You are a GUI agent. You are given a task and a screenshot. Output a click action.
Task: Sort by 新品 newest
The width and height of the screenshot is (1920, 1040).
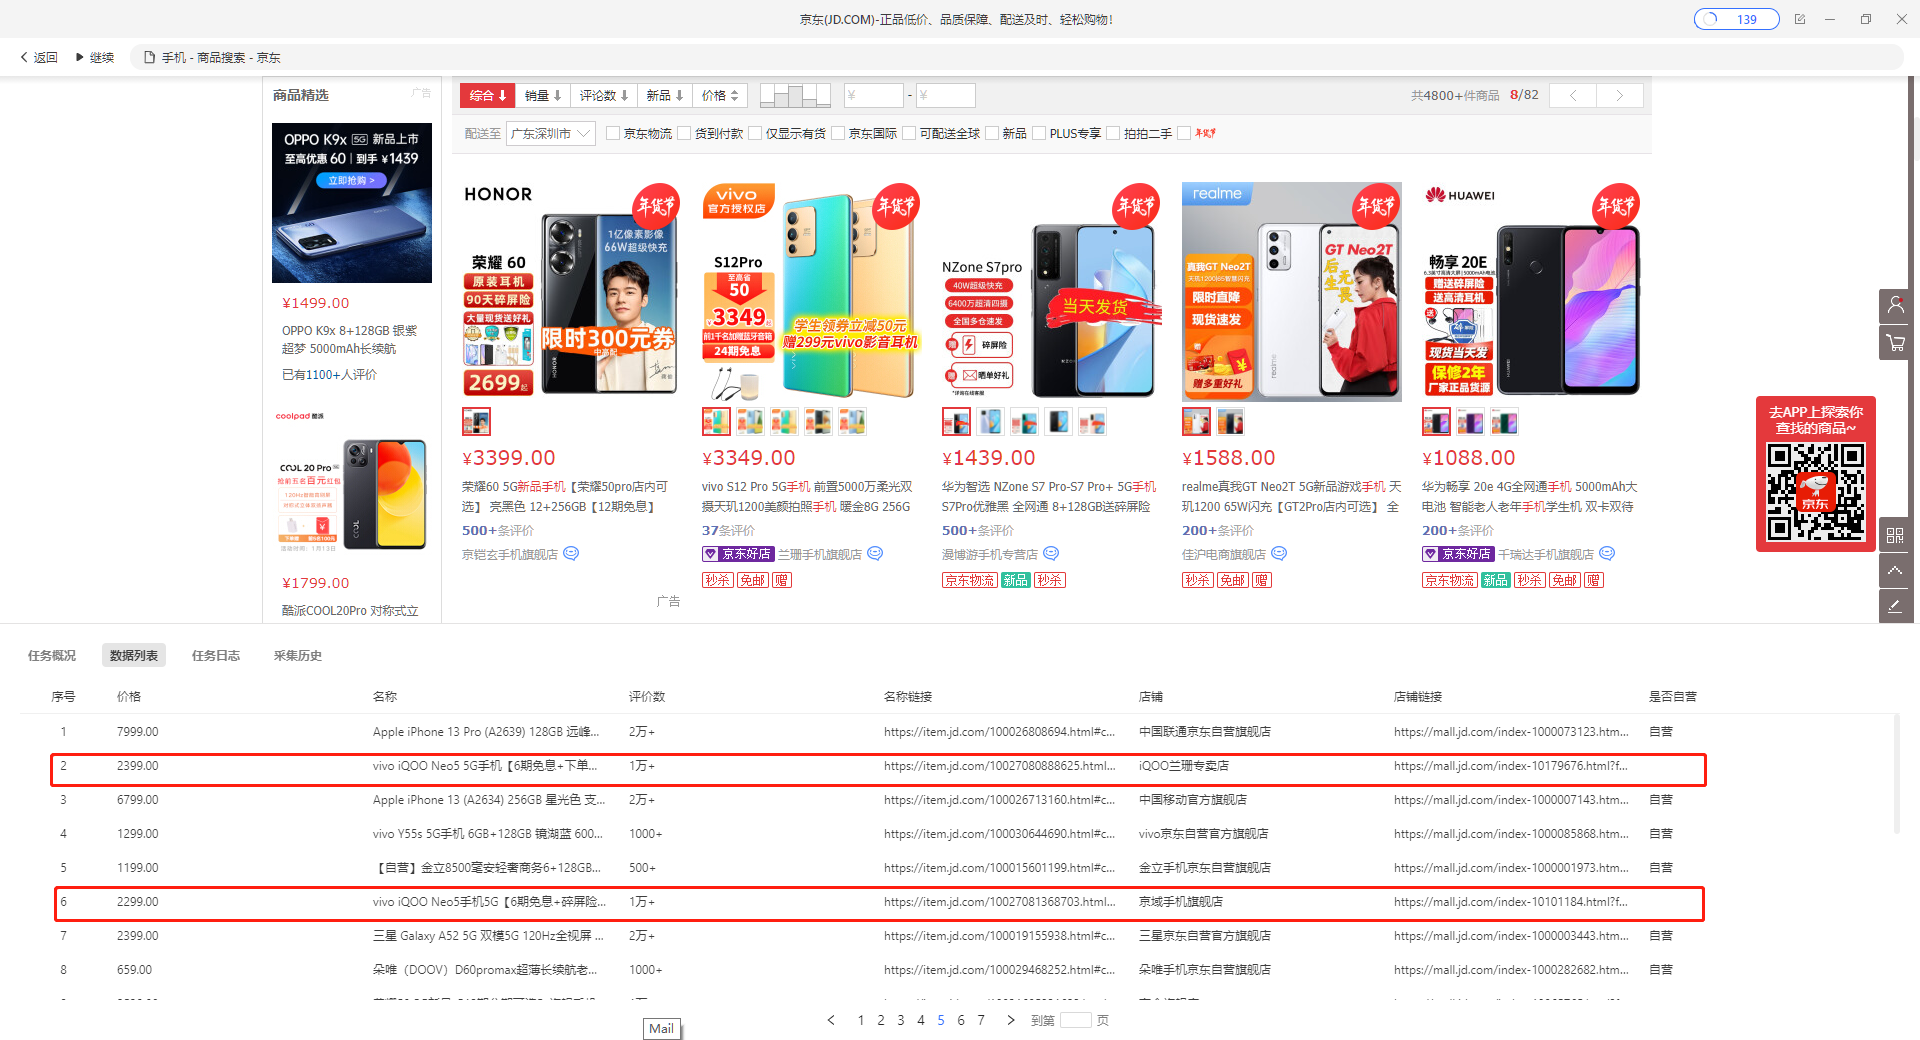665,96
